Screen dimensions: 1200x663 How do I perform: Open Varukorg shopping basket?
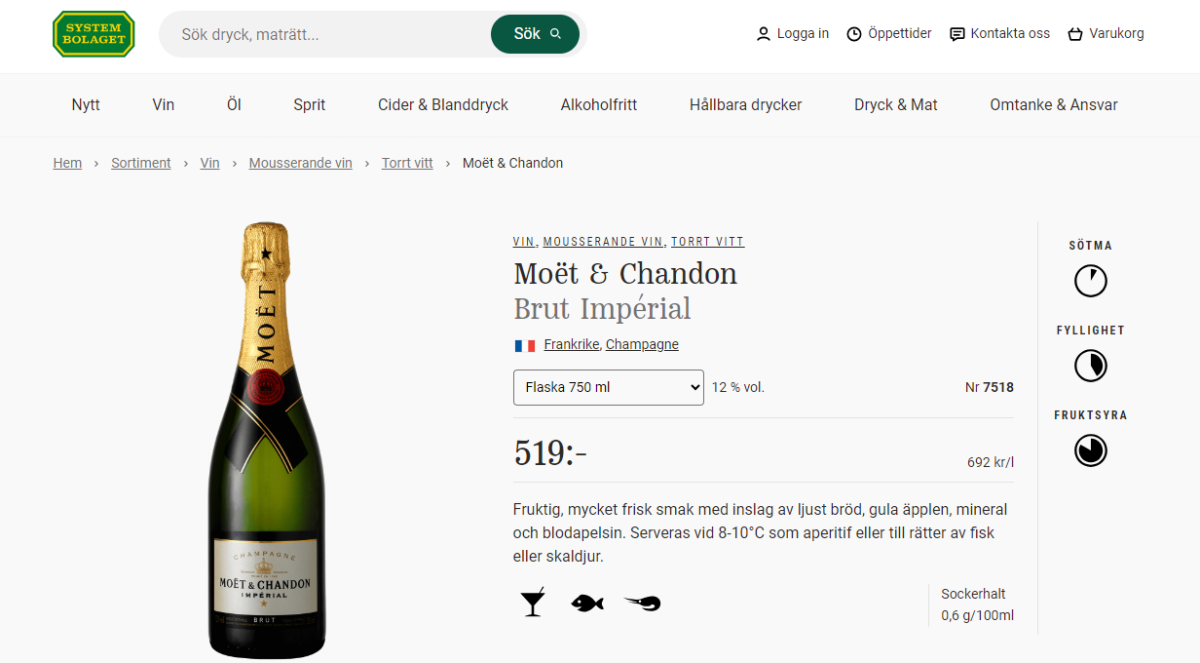point(1105,34)
